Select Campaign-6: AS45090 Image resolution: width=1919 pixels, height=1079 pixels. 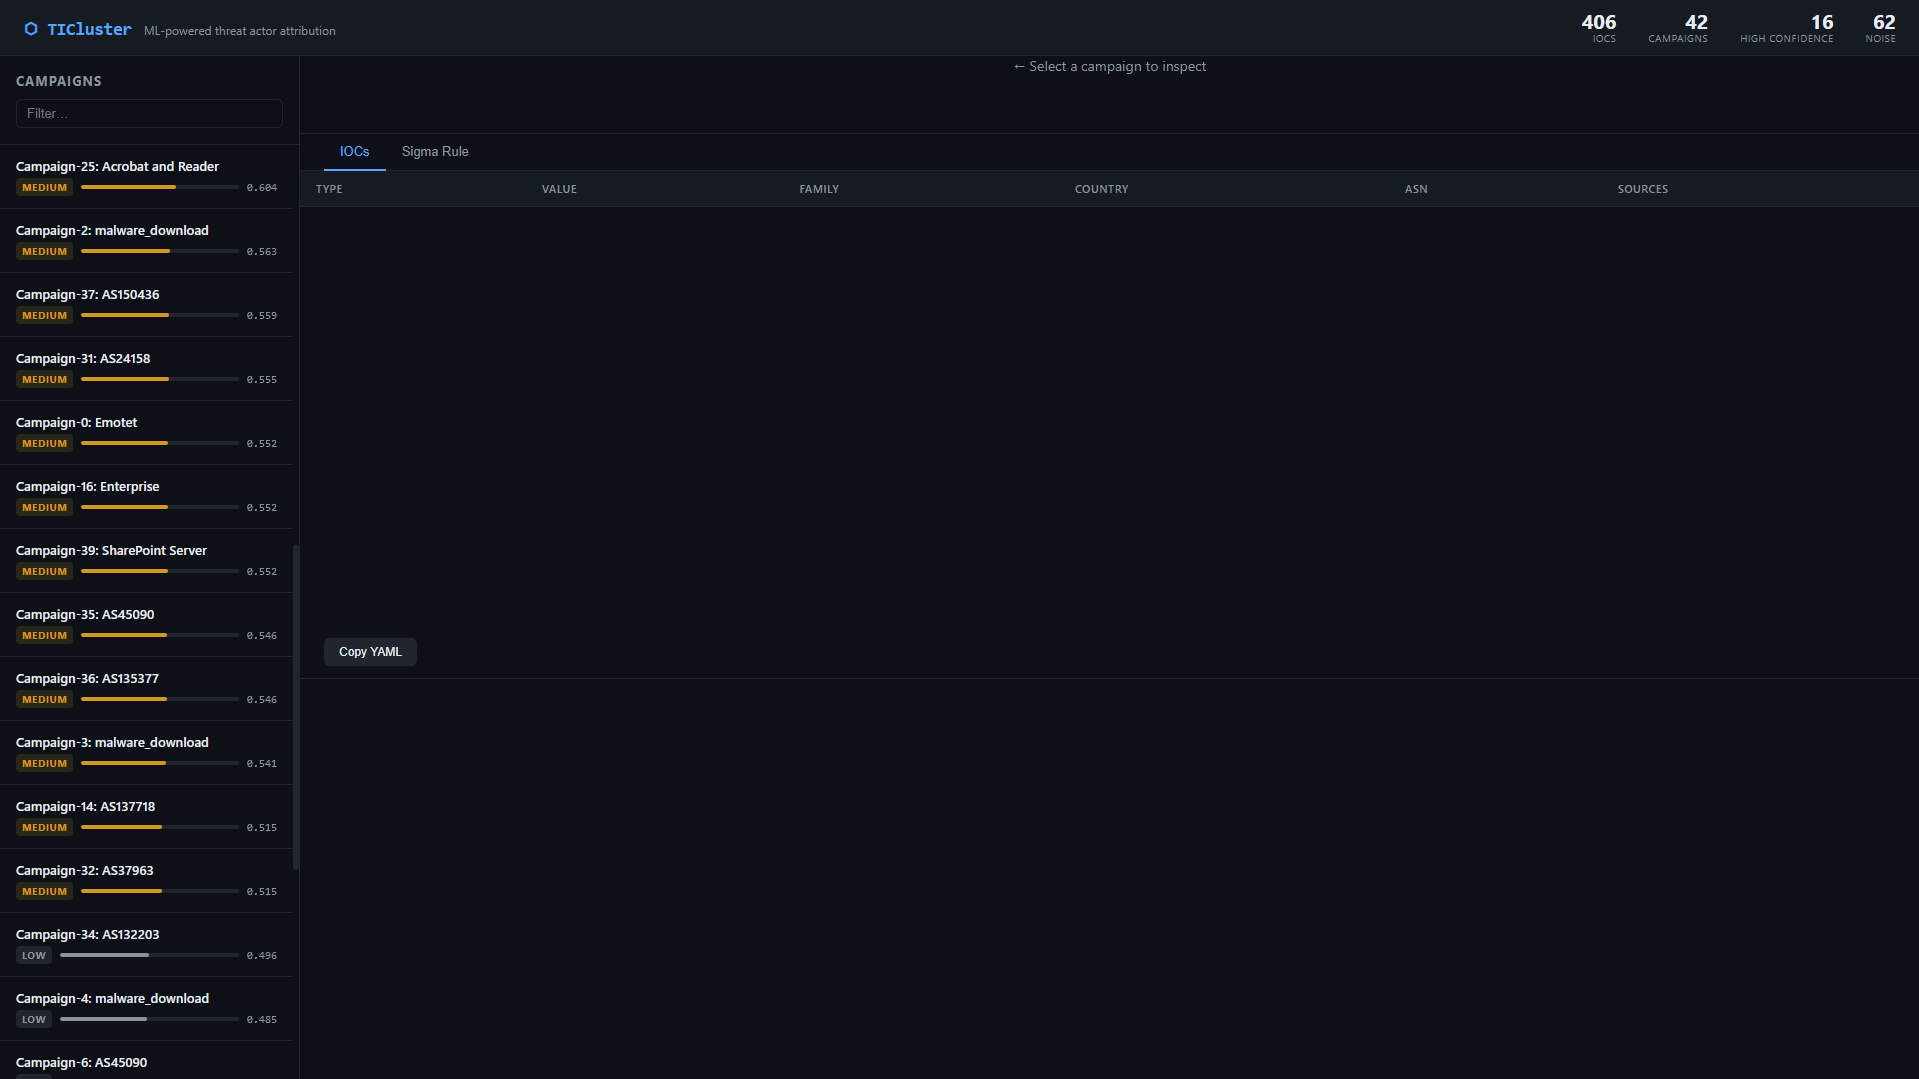click(146, 1061)
